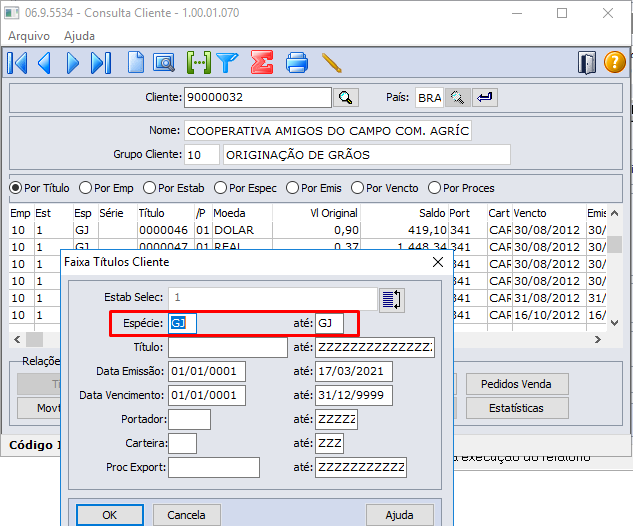Click the printer icon
Viewport: 633px width, 526px height.
[x=297, y=63]
